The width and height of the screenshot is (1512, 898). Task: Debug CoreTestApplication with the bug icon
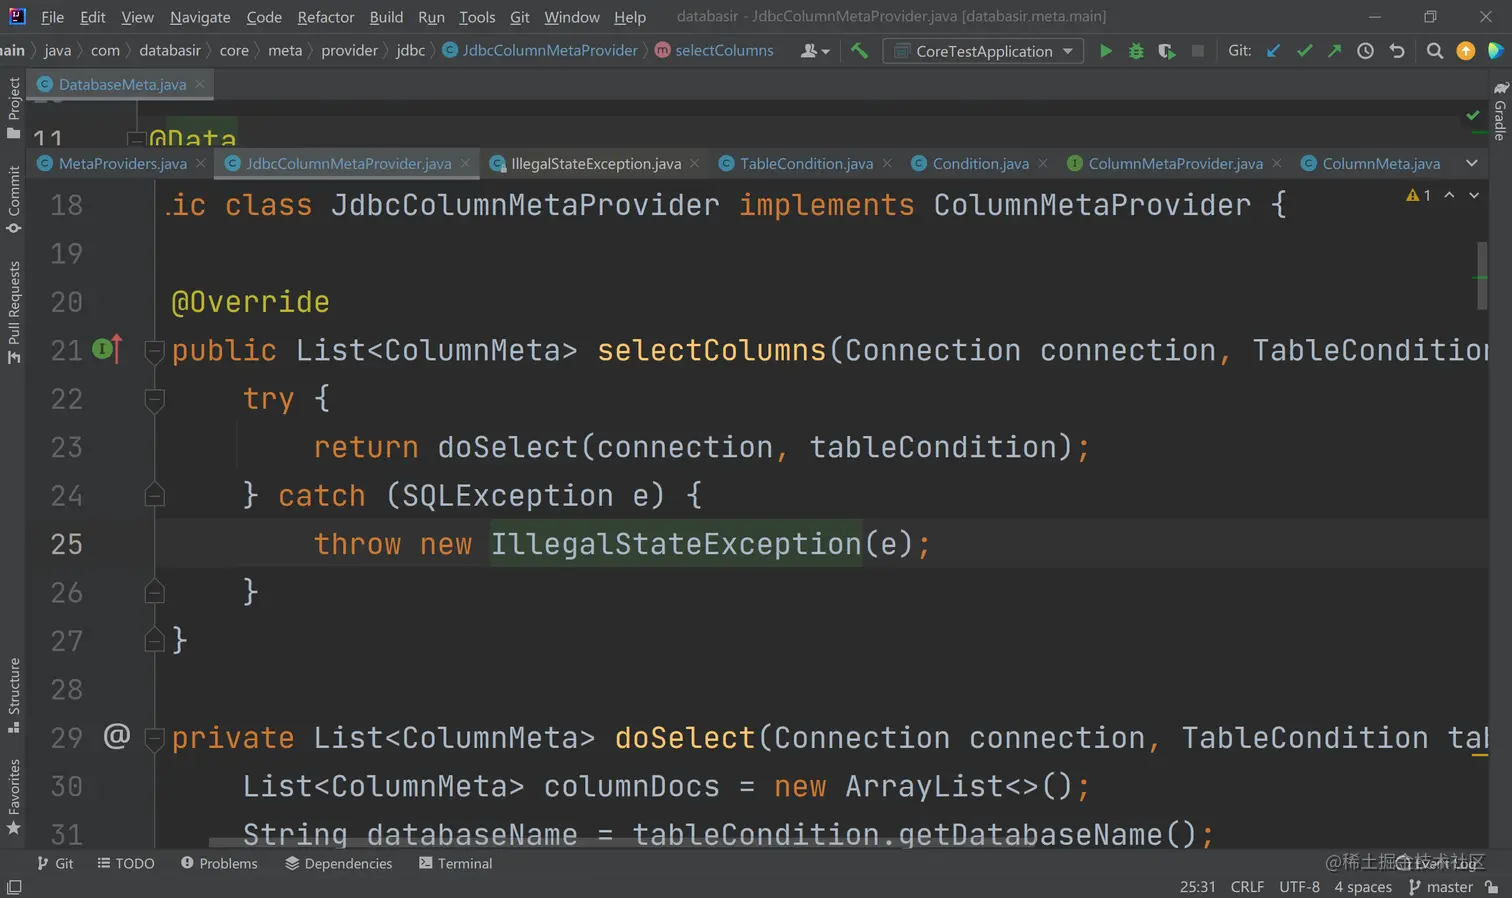(1136, 51)
